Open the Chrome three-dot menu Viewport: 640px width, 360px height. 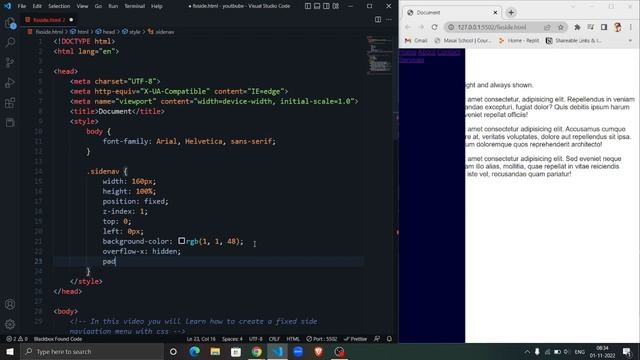pyautogui.click(x=631, y=27)
